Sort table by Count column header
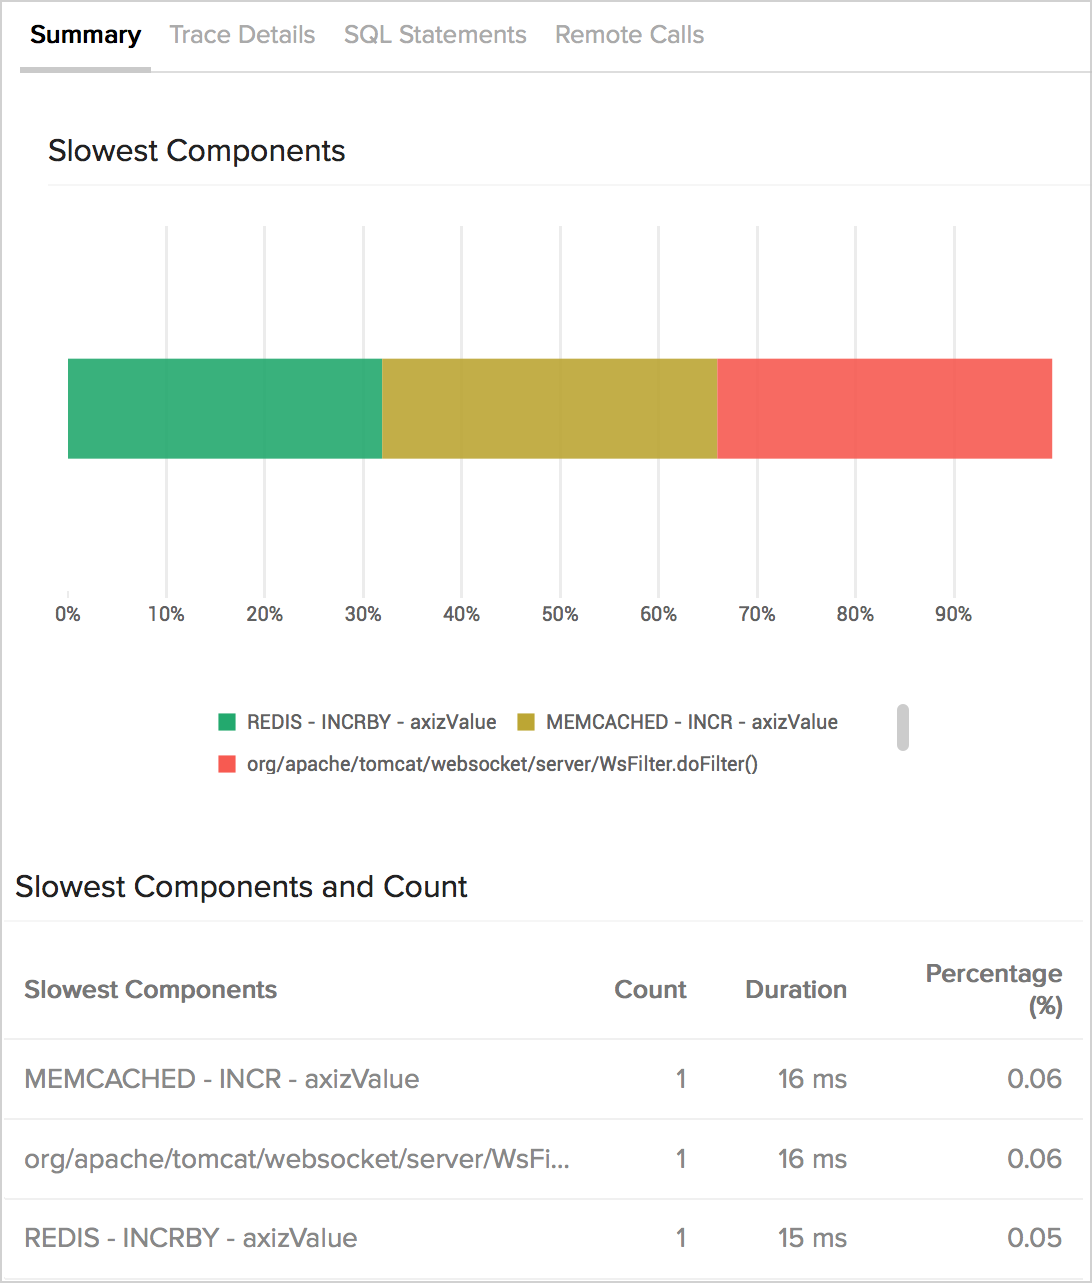The height and width of the screenshot is (1283, 1092). 650,990
